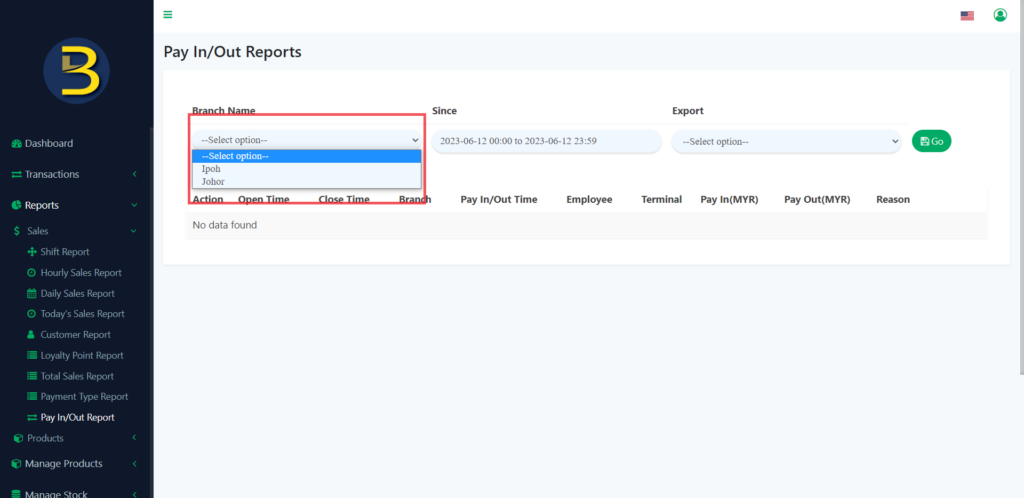
Task: Click the hamburger menu icon
Action: [168, 14]
